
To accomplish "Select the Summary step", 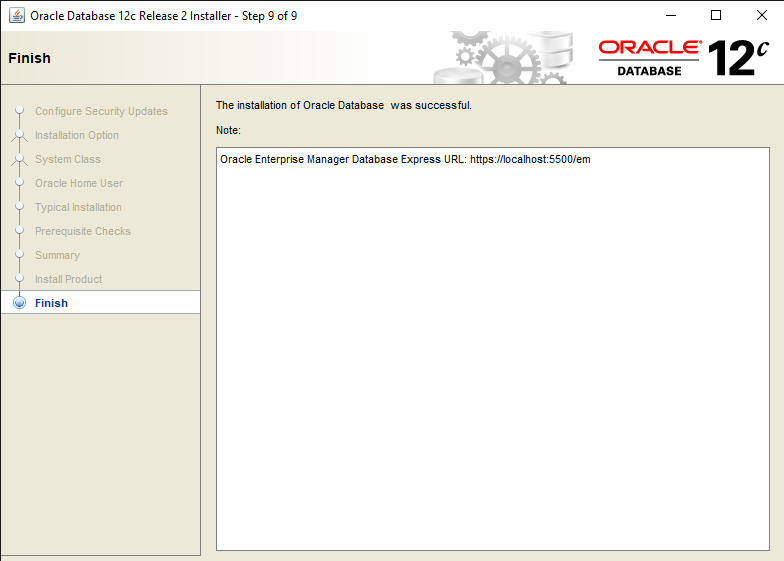I will [x=57, y=255].
